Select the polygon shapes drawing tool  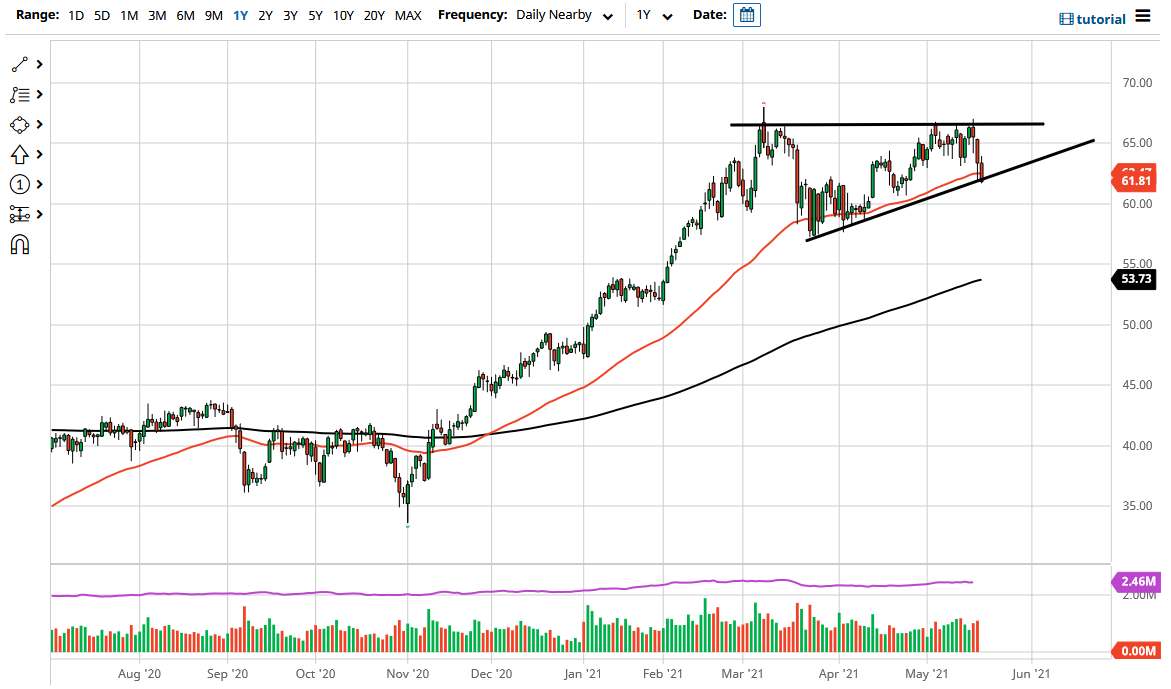(x=20, y=124)
